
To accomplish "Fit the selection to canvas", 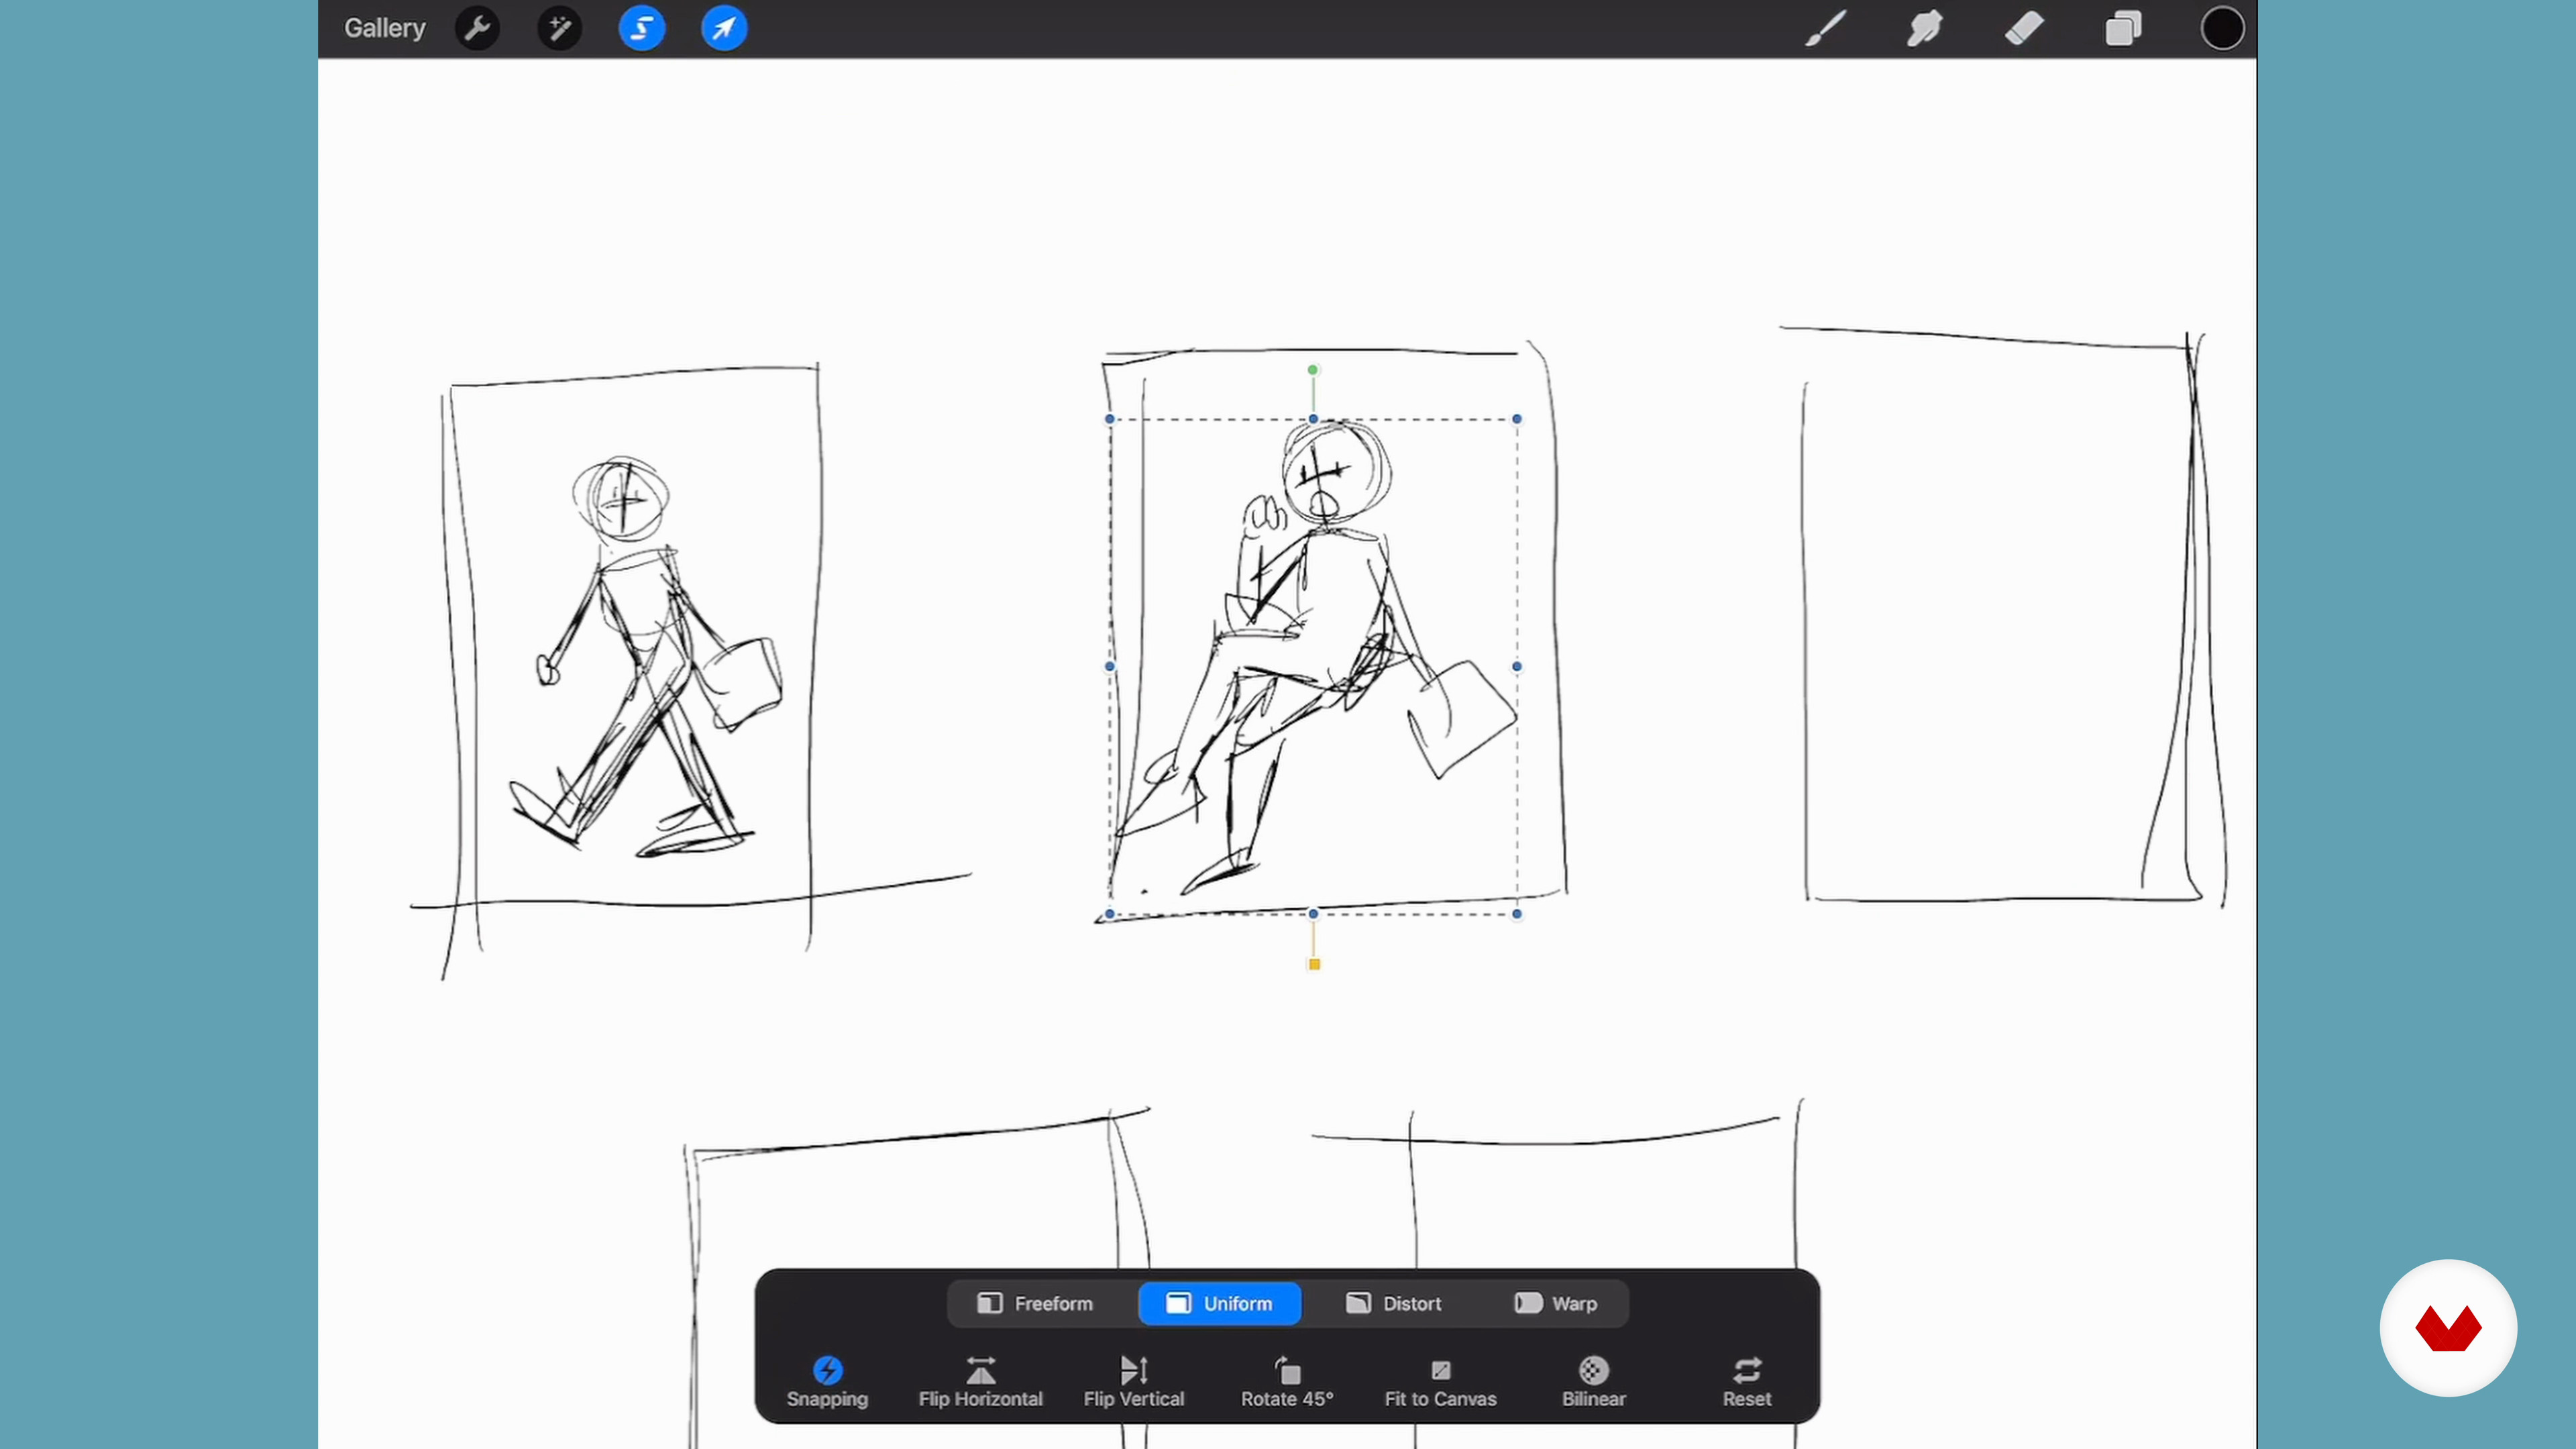I will (x=1440, y=1382).
